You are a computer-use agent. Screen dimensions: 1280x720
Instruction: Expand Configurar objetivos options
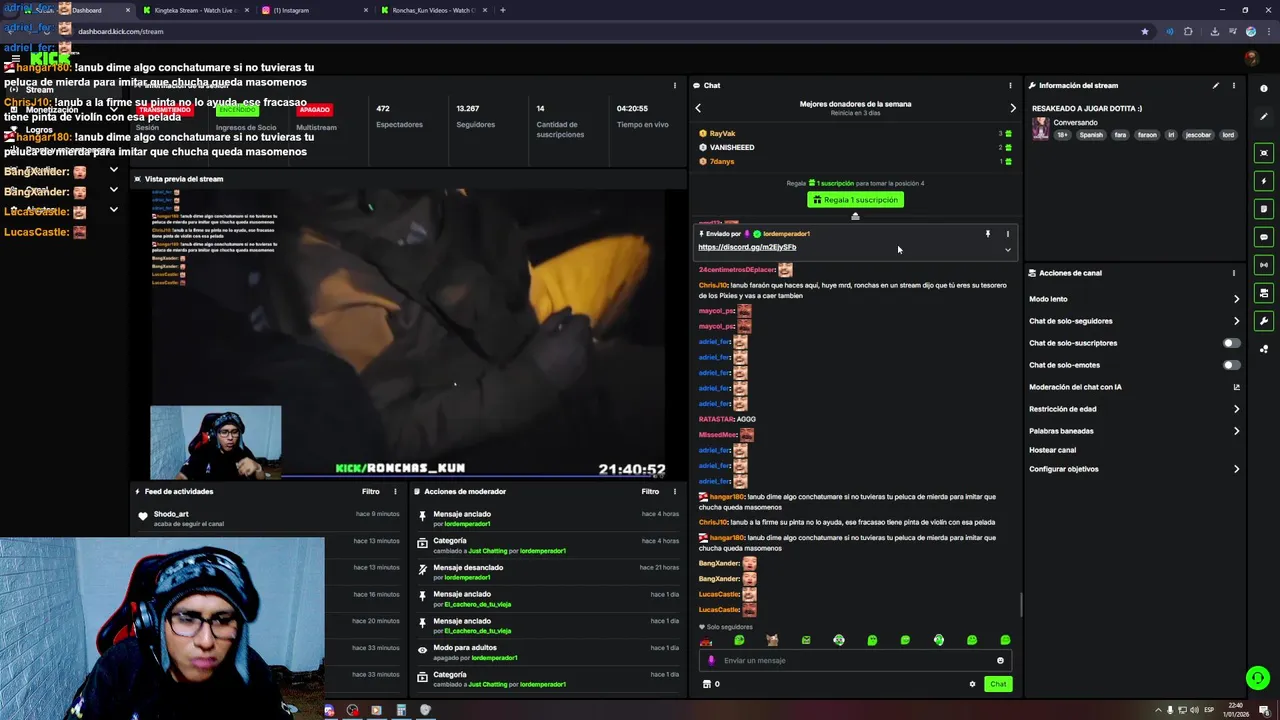[x=1236, y=469]
